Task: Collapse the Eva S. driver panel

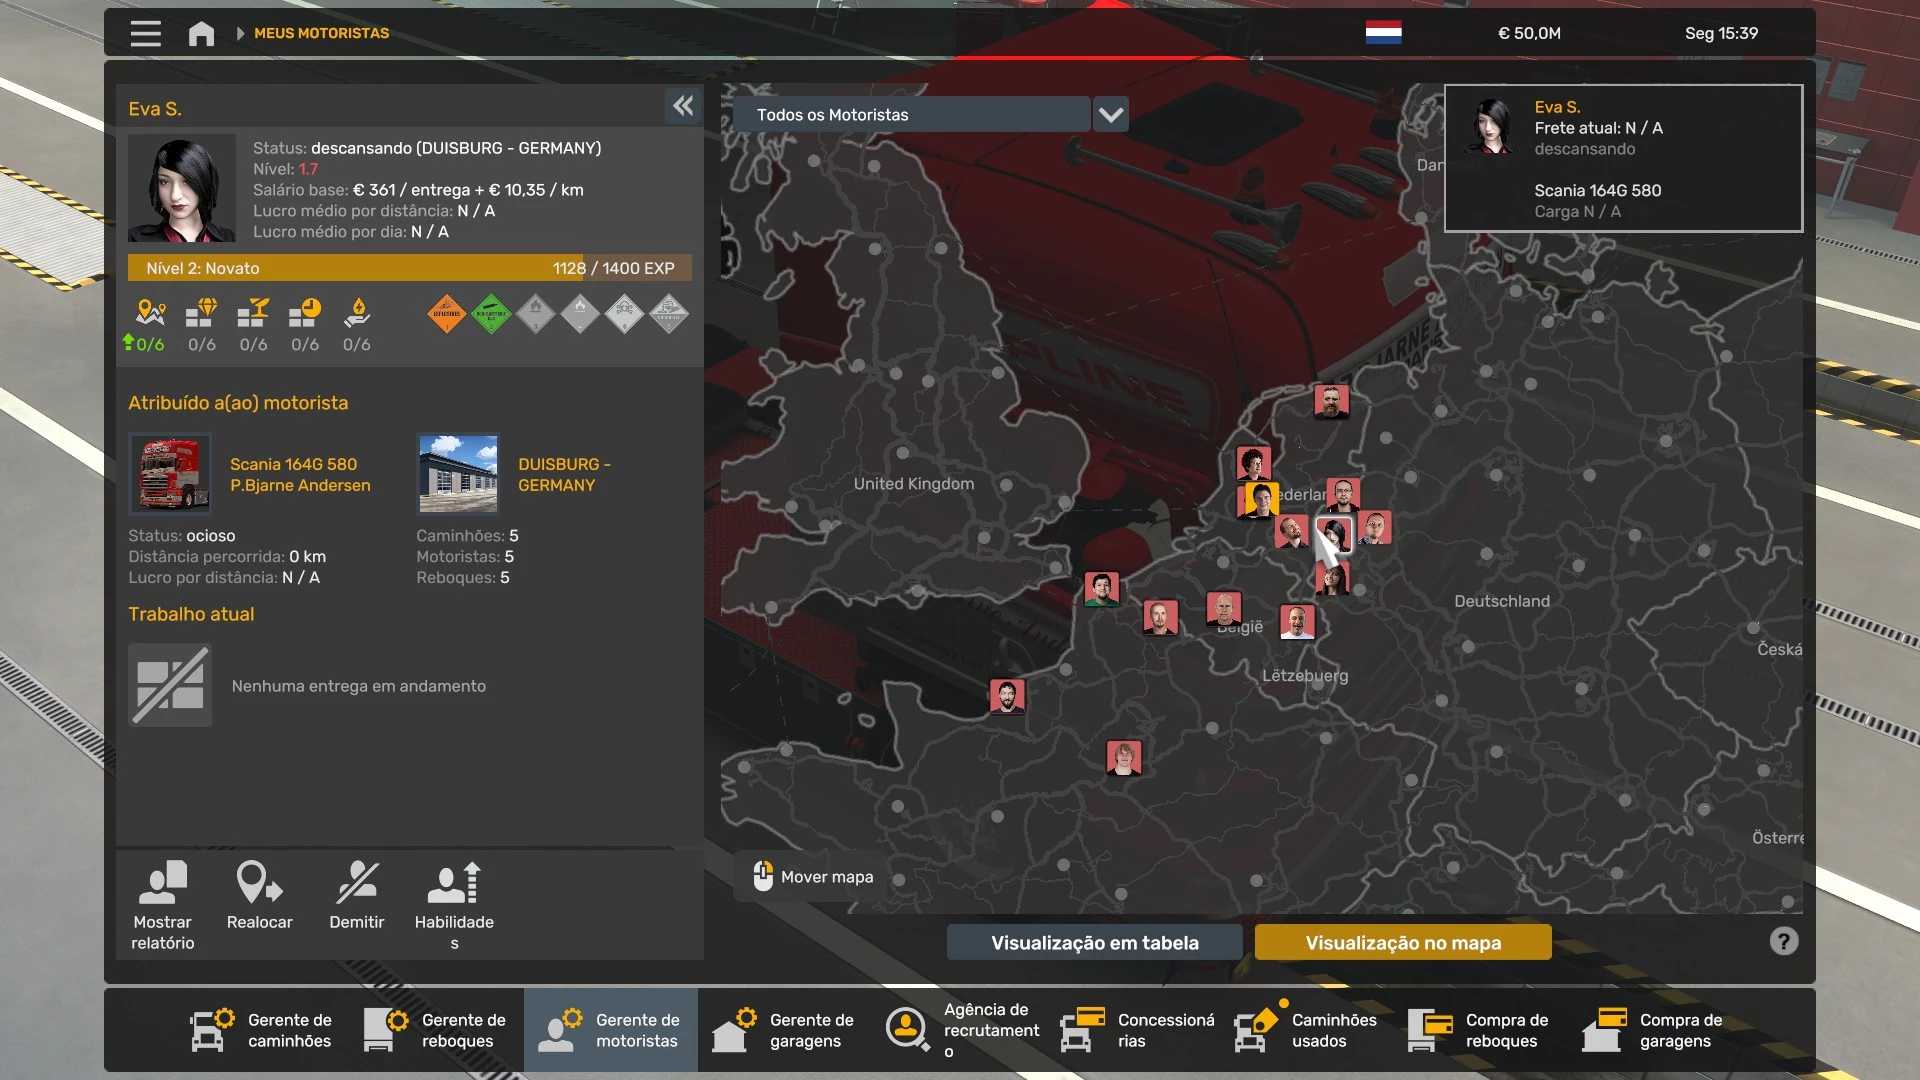Action: [x=683, y=106]
